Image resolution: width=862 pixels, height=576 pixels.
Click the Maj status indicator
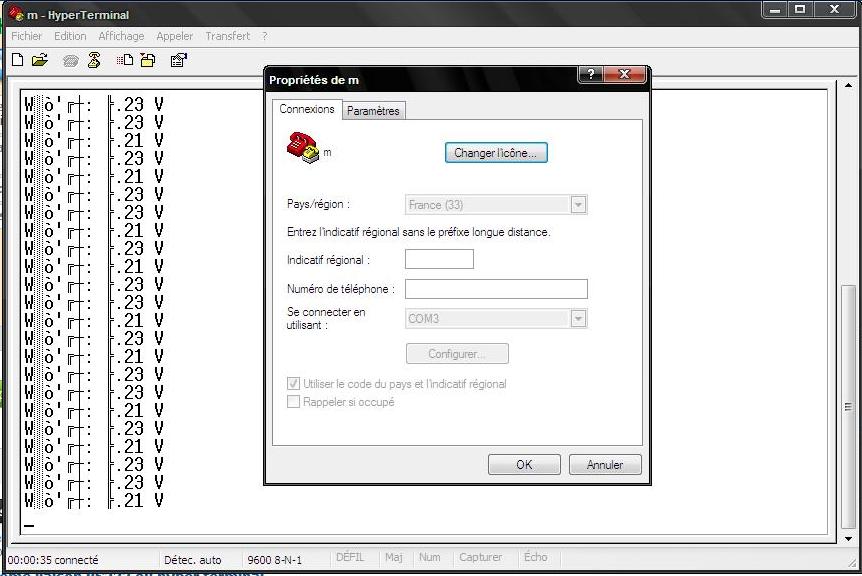tap(394, 557)
